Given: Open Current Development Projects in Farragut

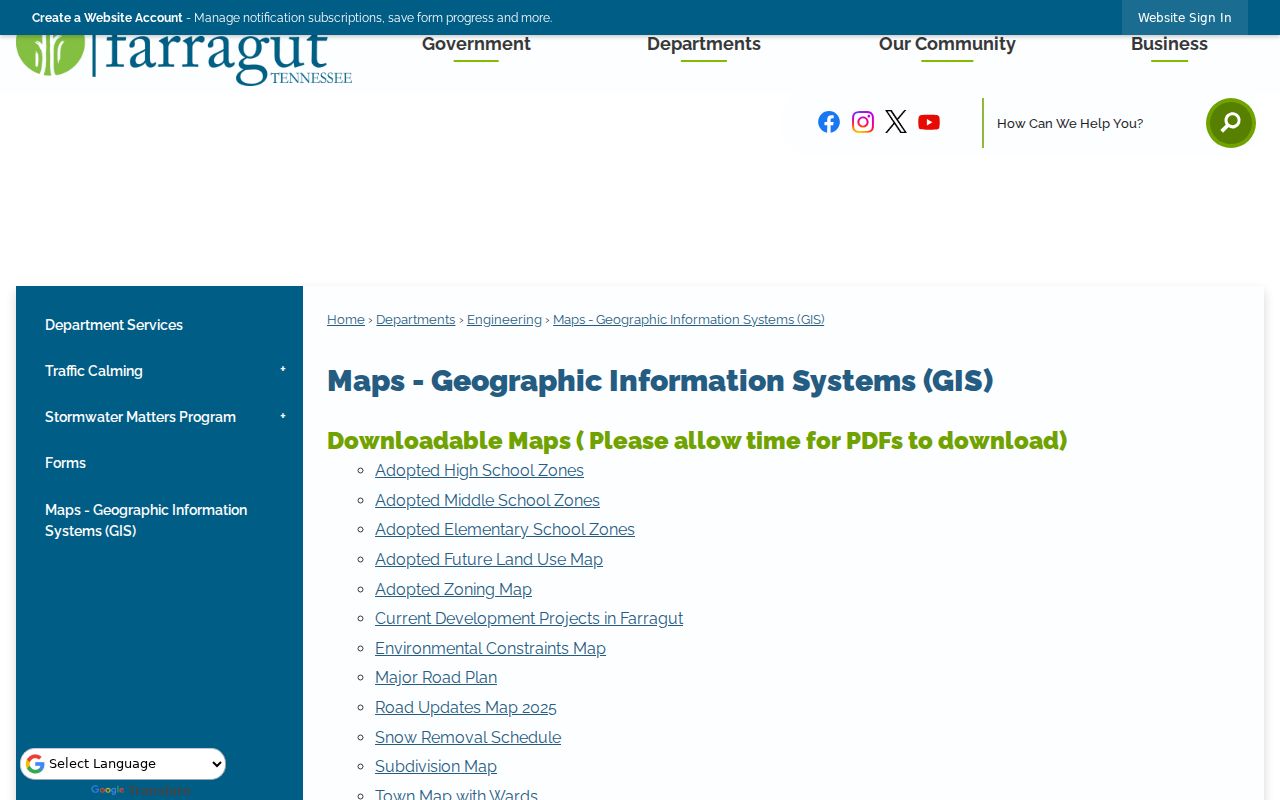Looking at the screenshot, I should pos(529,618).
